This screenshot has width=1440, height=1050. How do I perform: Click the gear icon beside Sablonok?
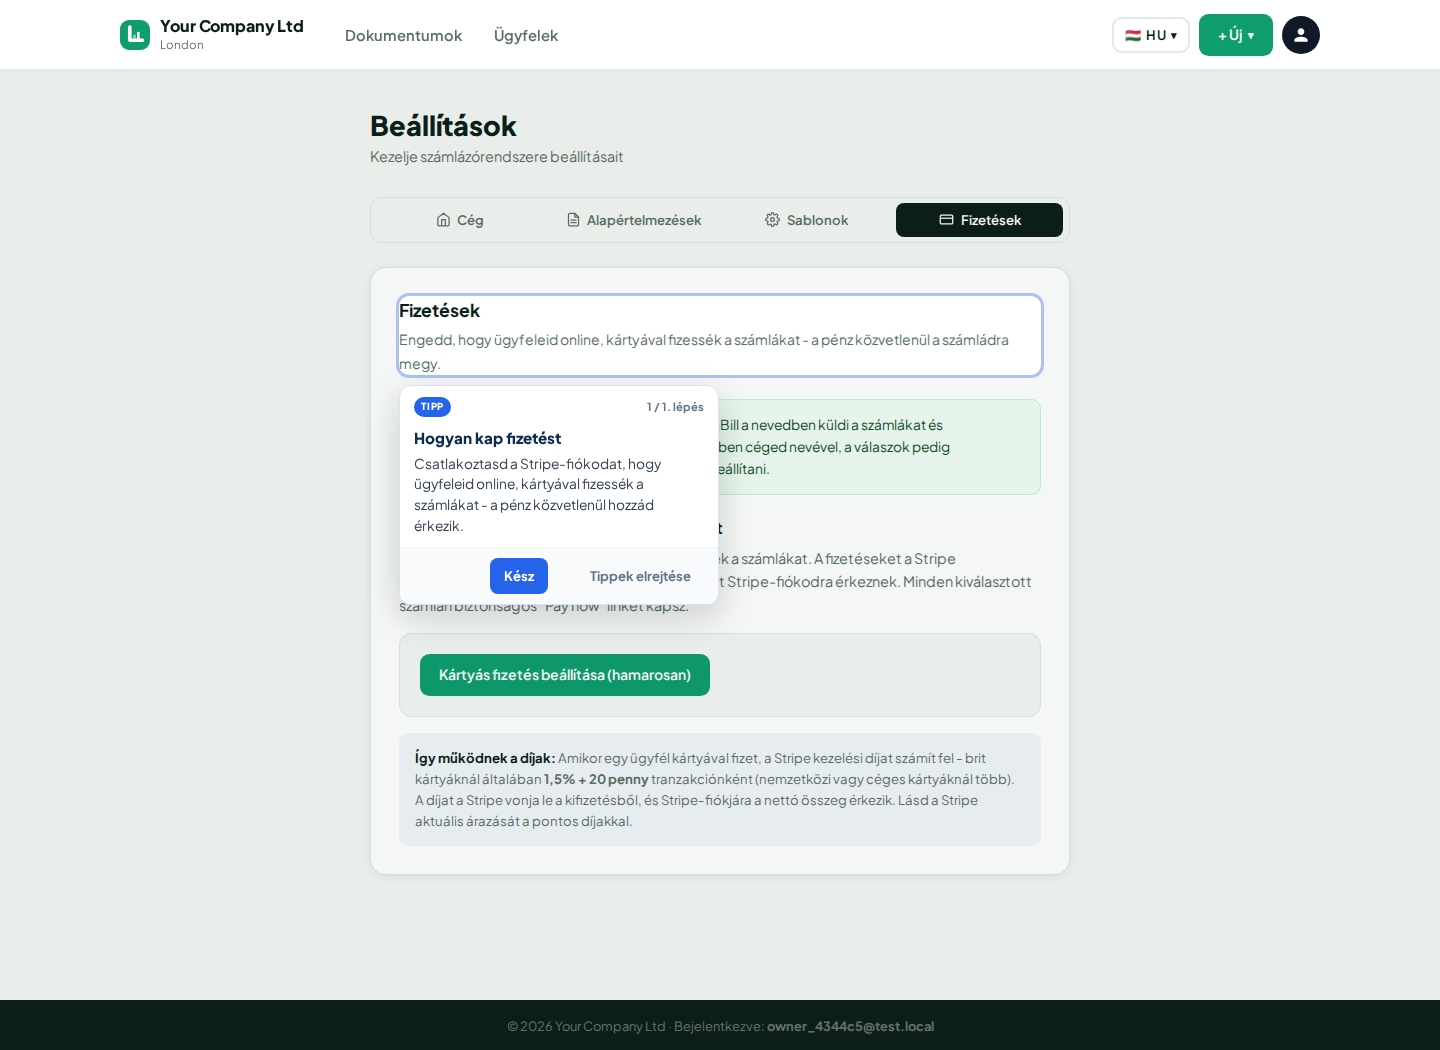click(772, 220)
